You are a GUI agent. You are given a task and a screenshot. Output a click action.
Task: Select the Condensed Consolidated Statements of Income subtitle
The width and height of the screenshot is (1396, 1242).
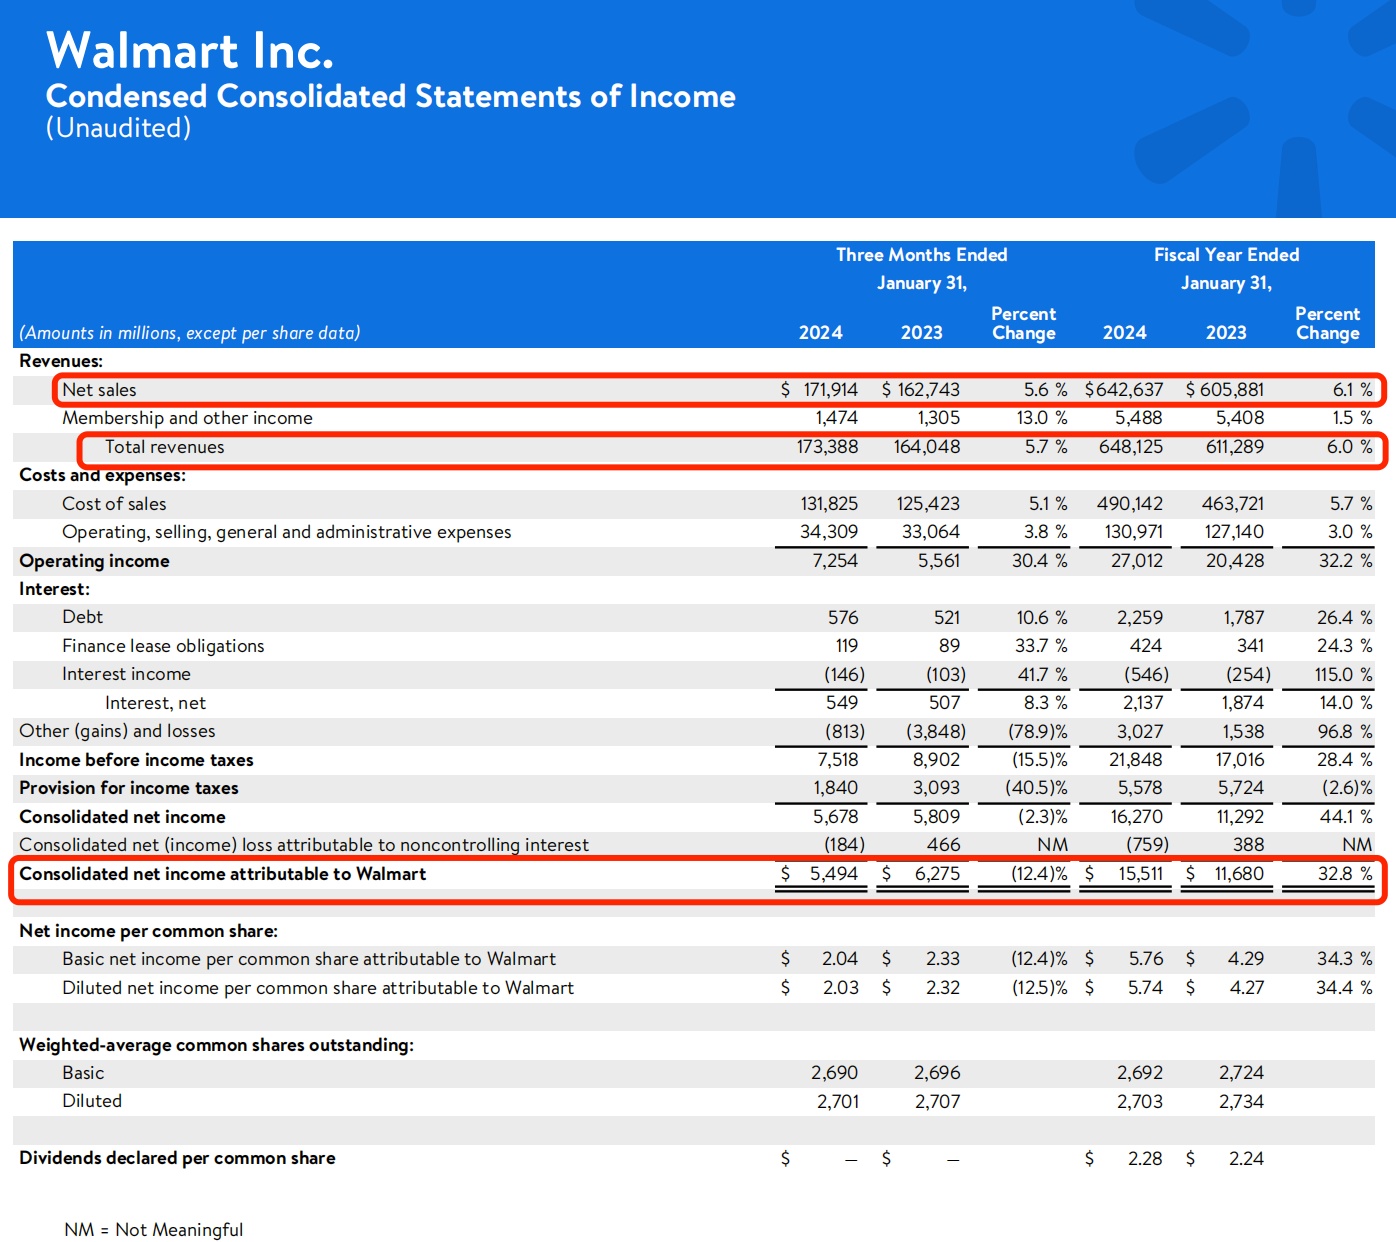click(x=390, y=96)
